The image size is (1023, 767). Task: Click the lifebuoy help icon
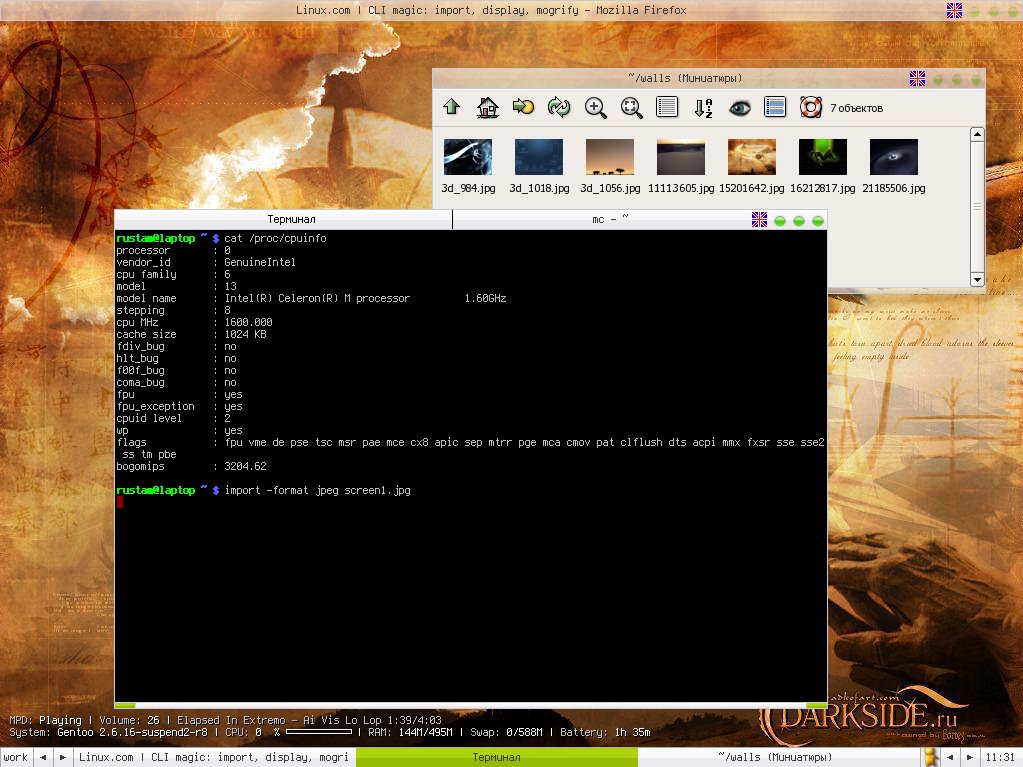(810, 107)
